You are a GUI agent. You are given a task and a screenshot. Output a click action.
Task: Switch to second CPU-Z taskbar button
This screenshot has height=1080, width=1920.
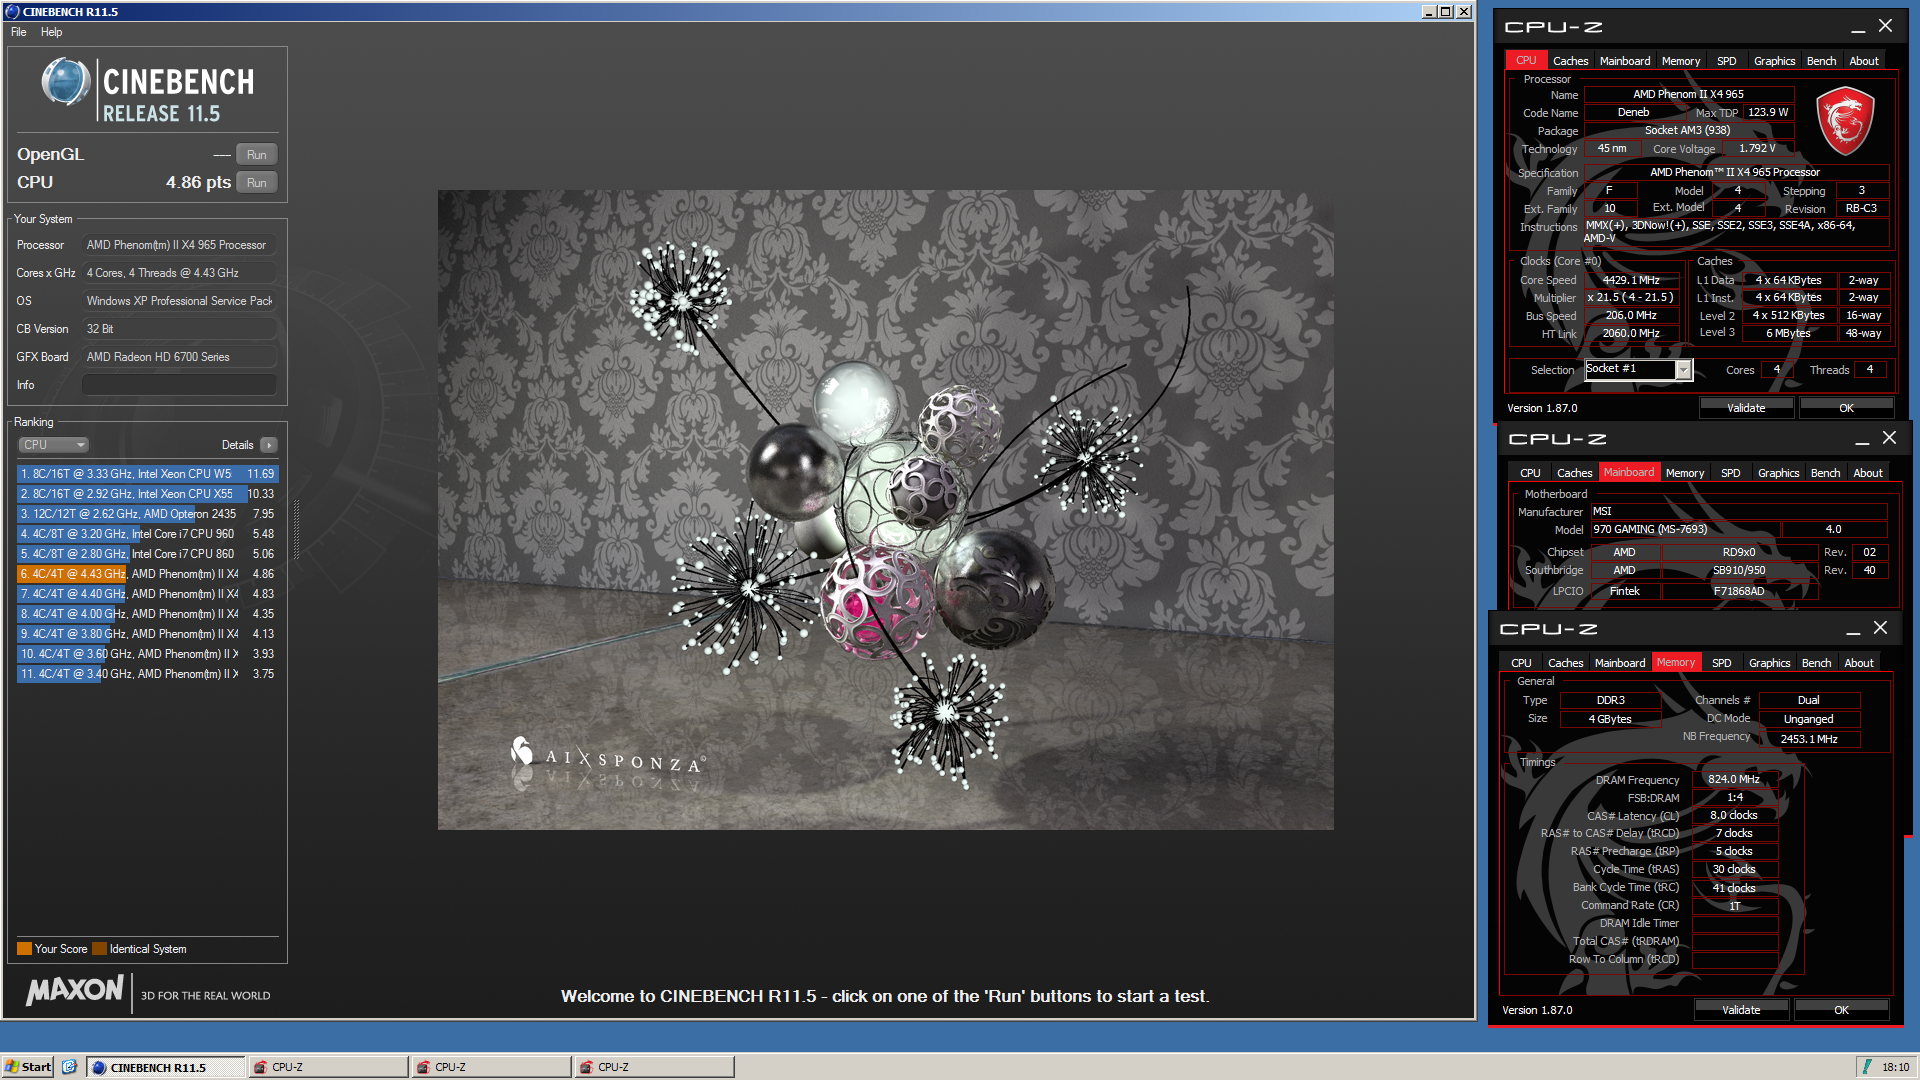tap(492, 1067)
